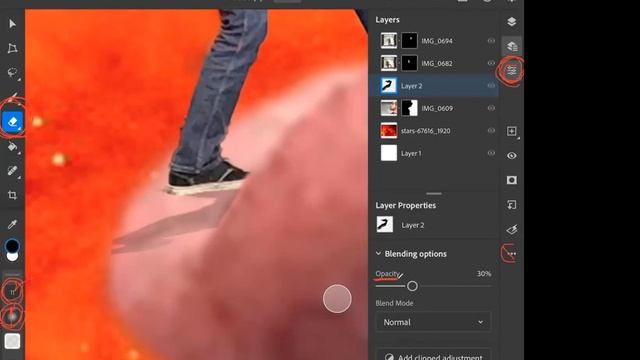Tap the panel divider grab handle
Viewport: 640px width, 360px height.
(x=434, y=193)
